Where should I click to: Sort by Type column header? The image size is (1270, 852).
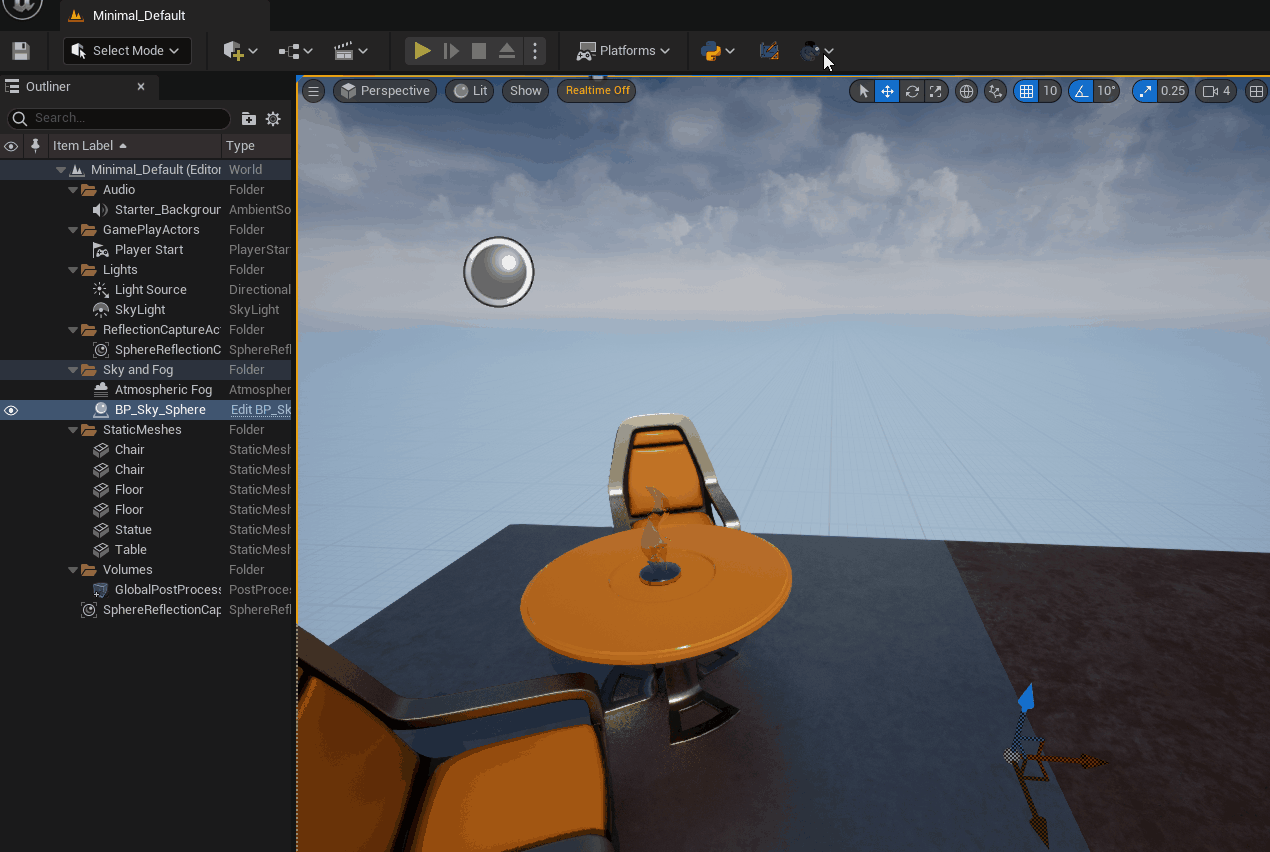(x=240, y=146)
